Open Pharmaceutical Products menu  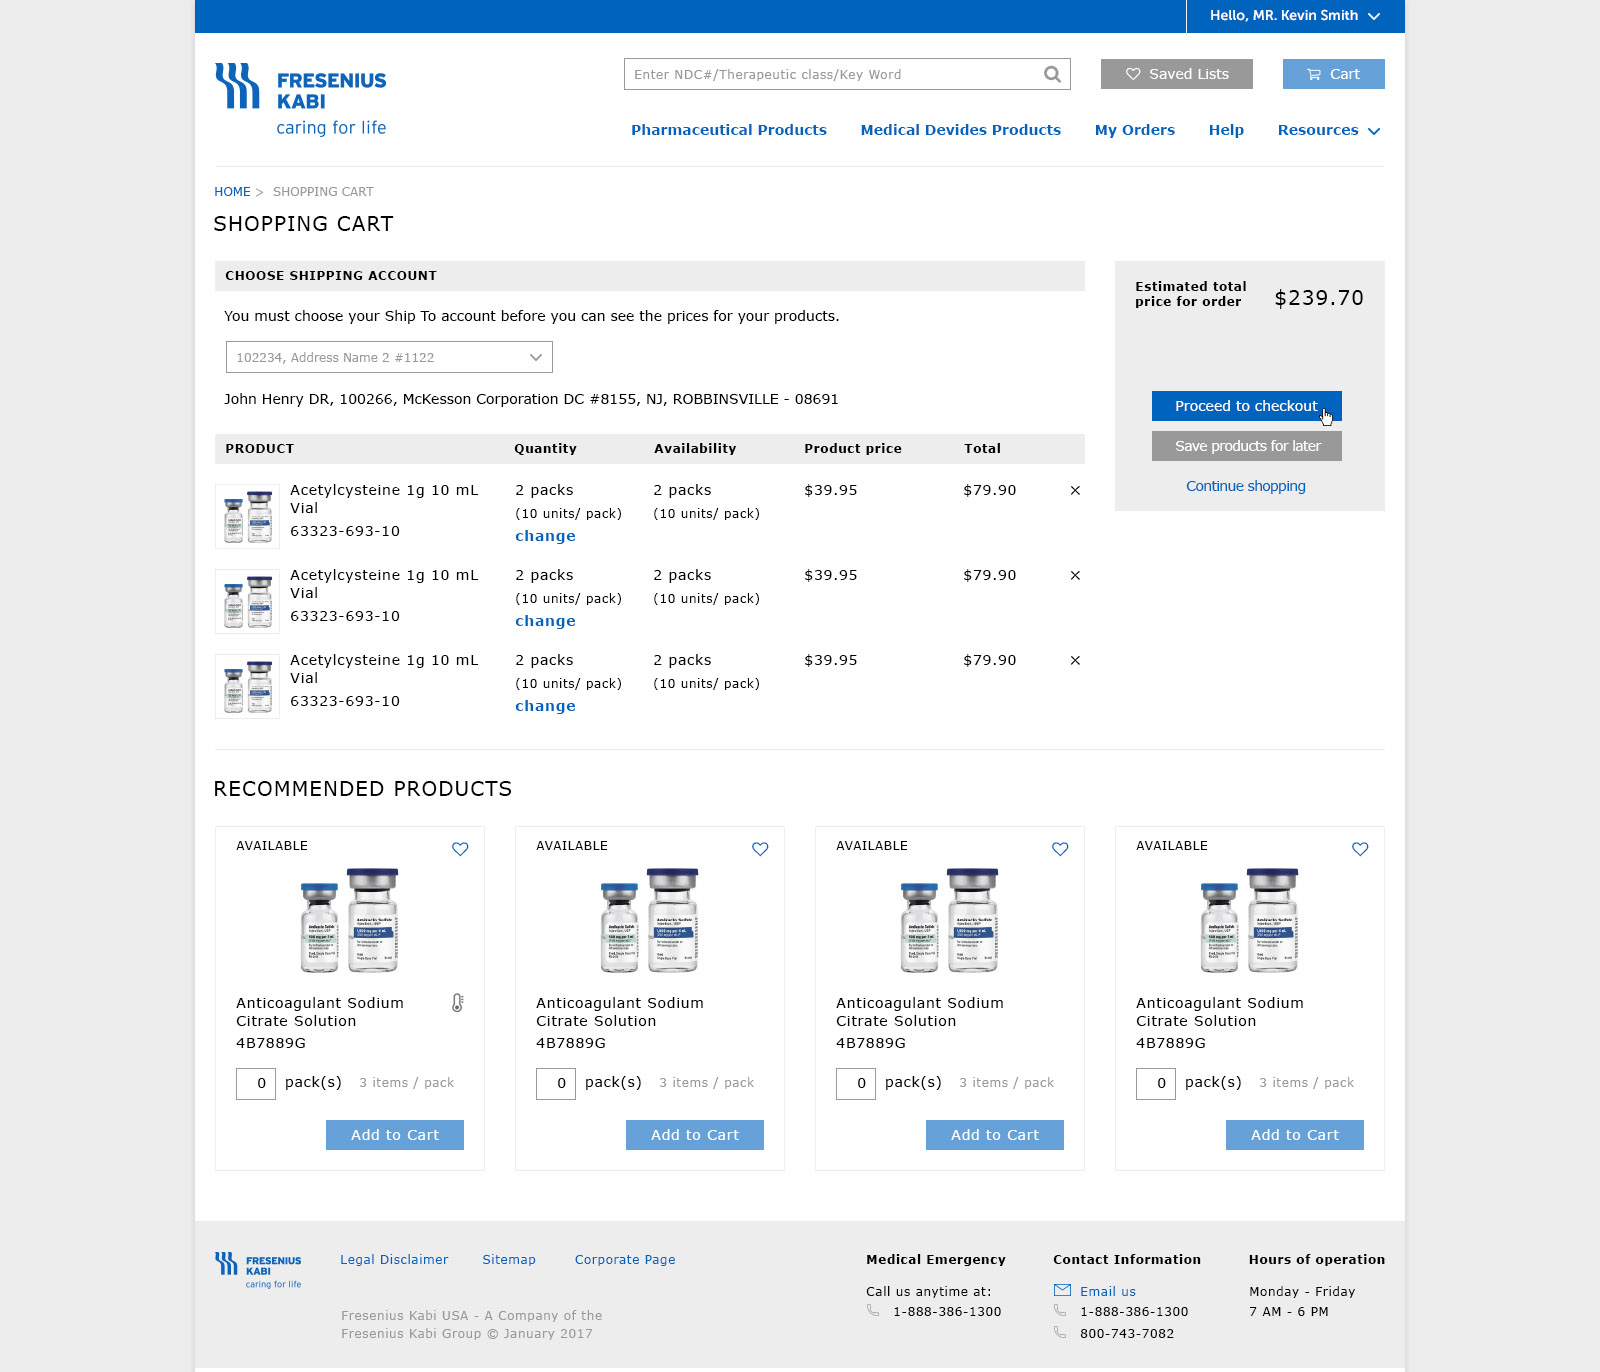tap(728, 130)
